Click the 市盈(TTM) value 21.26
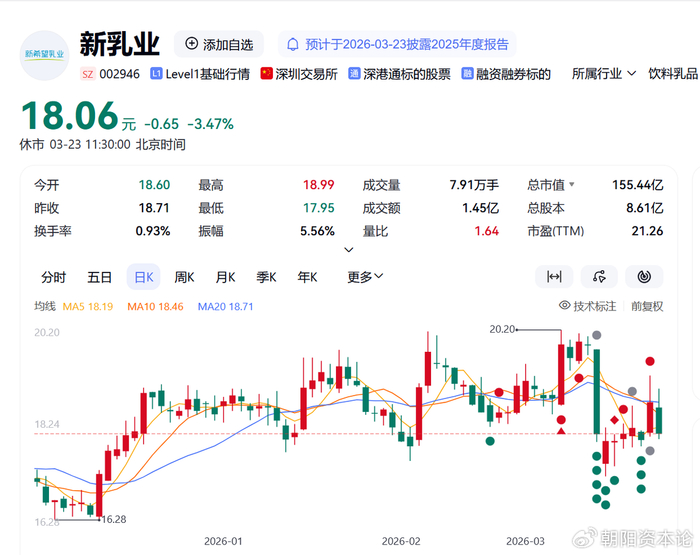This screenshot has width=700, height=555. 647,231
